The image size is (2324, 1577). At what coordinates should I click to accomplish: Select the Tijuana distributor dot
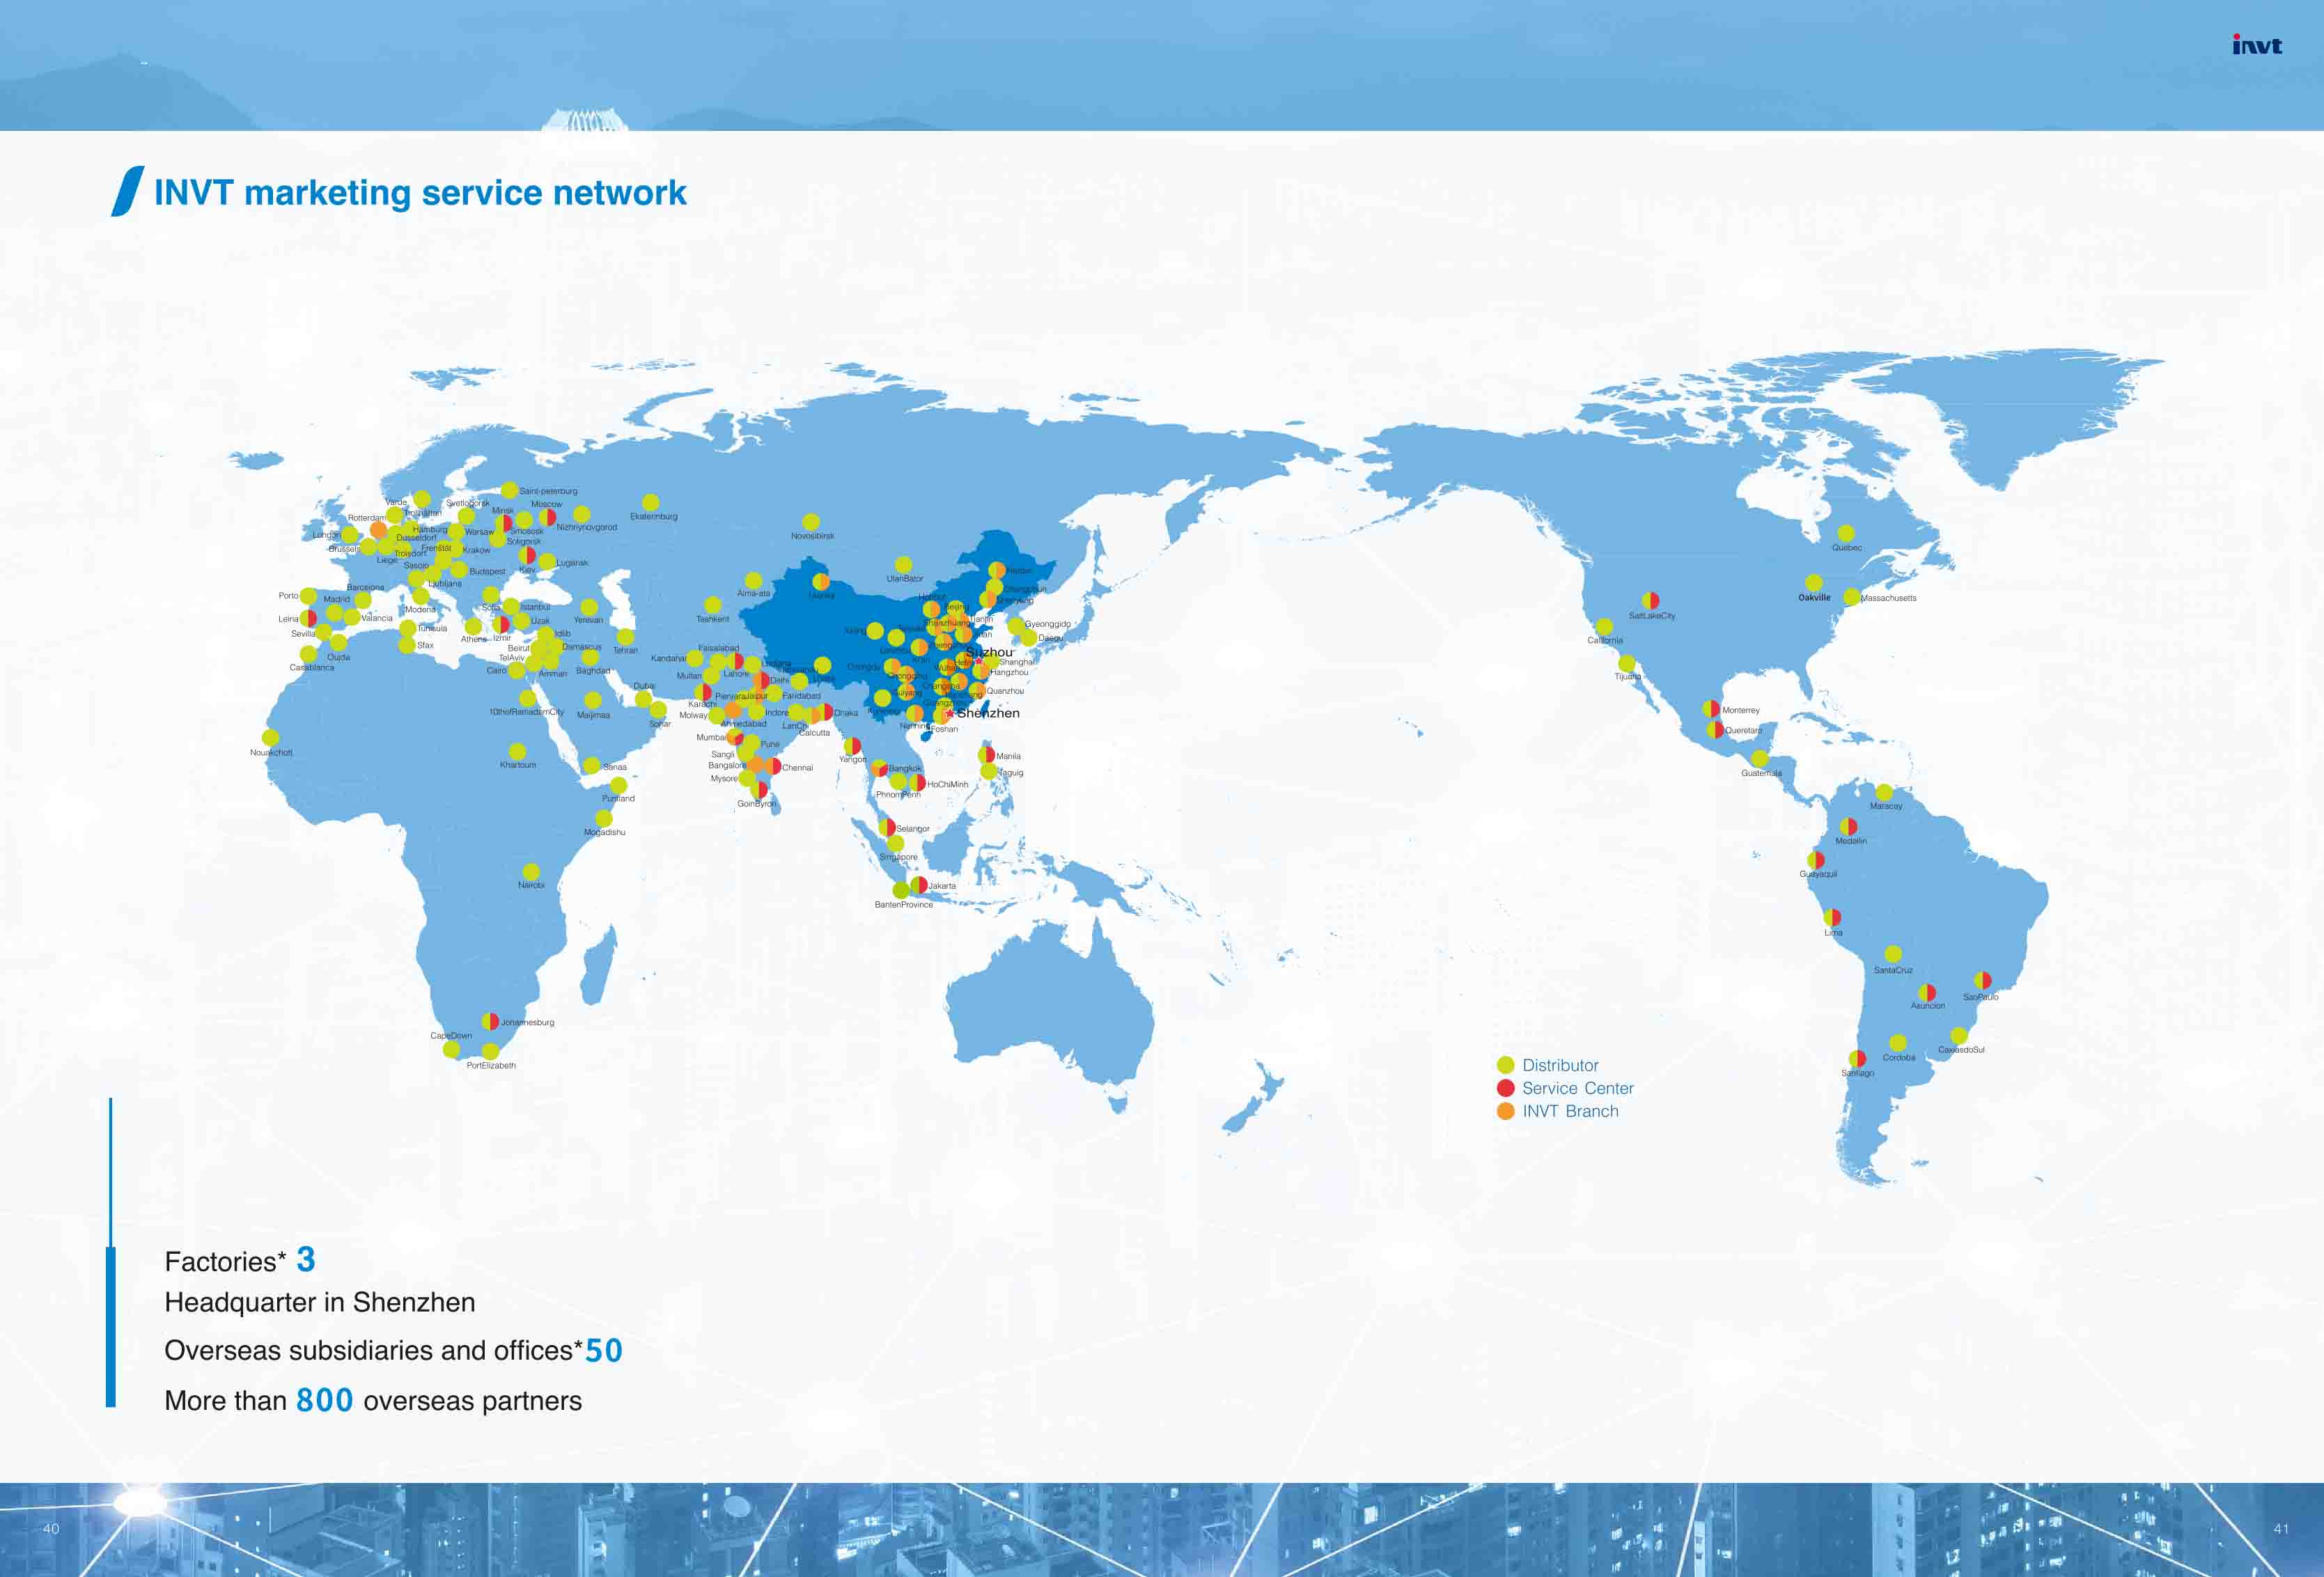1626,663
